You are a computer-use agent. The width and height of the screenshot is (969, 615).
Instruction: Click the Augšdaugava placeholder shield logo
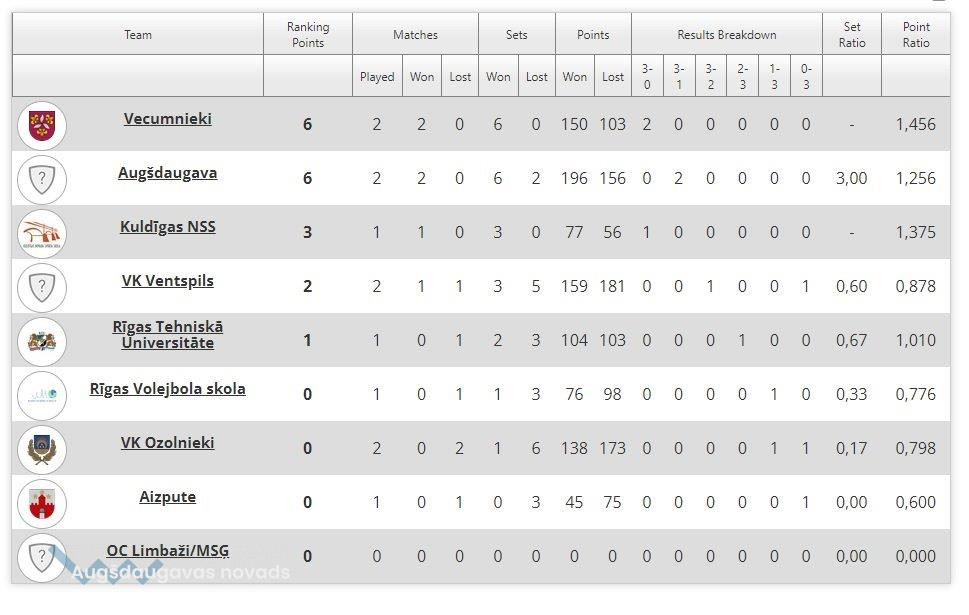coord(42,180)
